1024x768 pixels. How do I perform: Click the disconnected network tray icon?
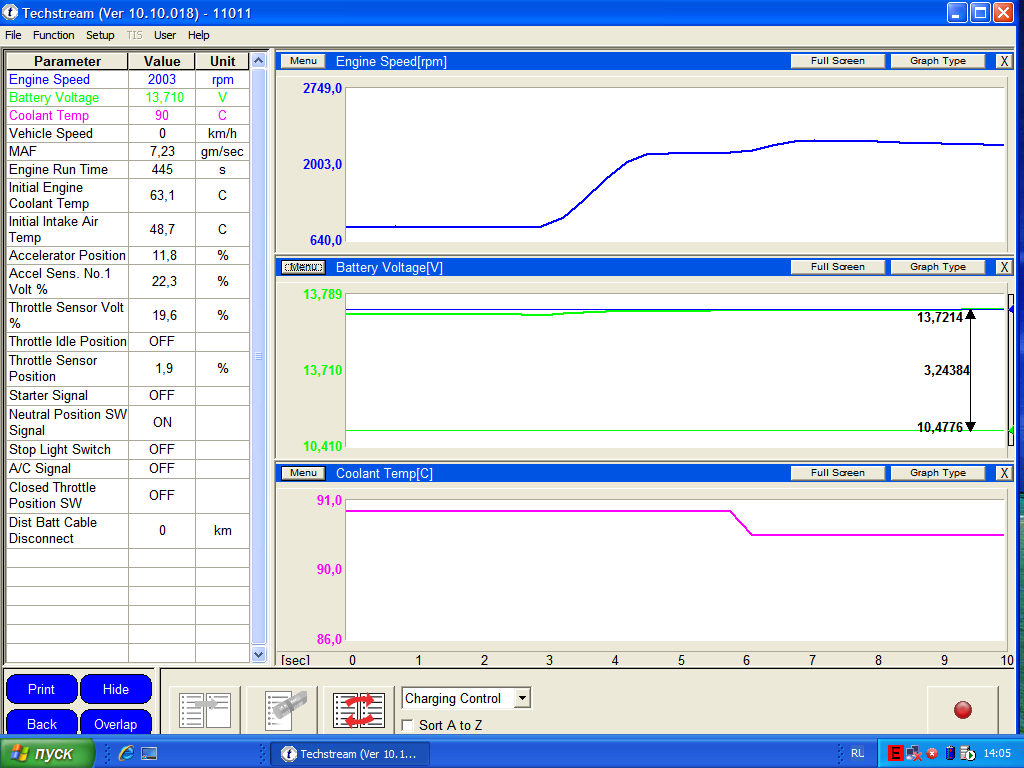tap(914, 754)
